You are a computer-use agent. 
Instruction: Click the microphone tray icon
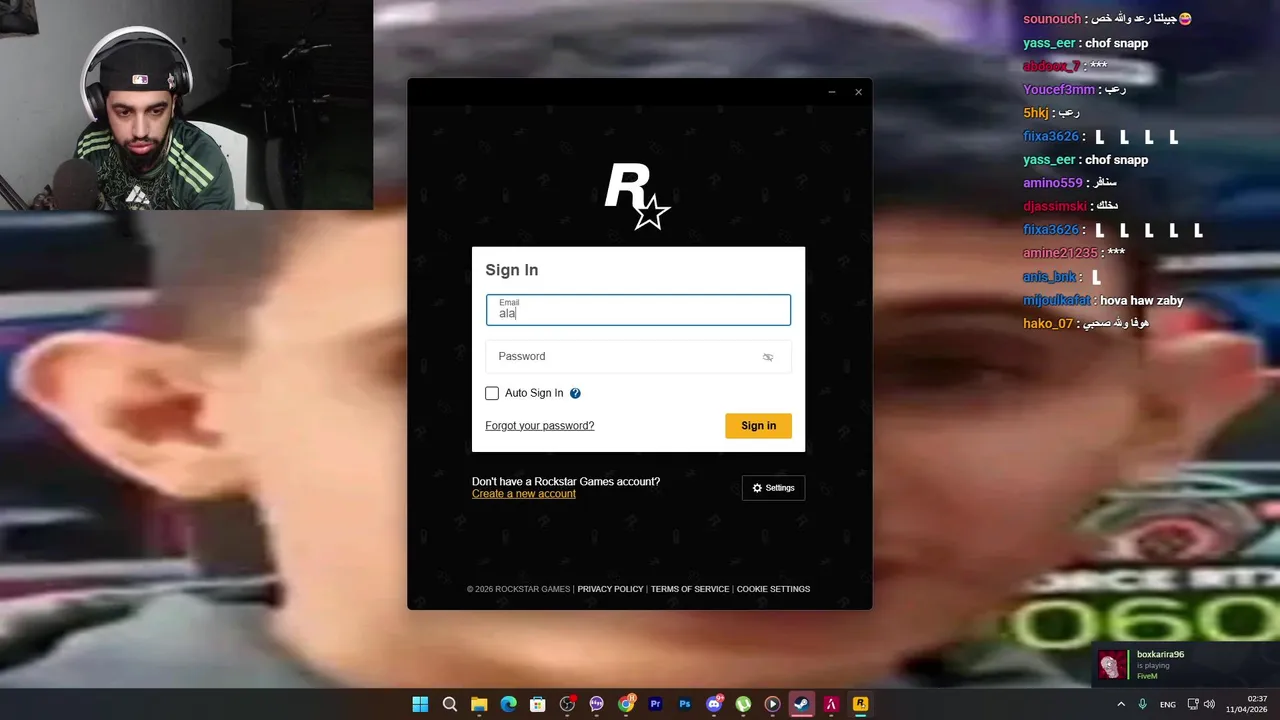click(1143, 704)
